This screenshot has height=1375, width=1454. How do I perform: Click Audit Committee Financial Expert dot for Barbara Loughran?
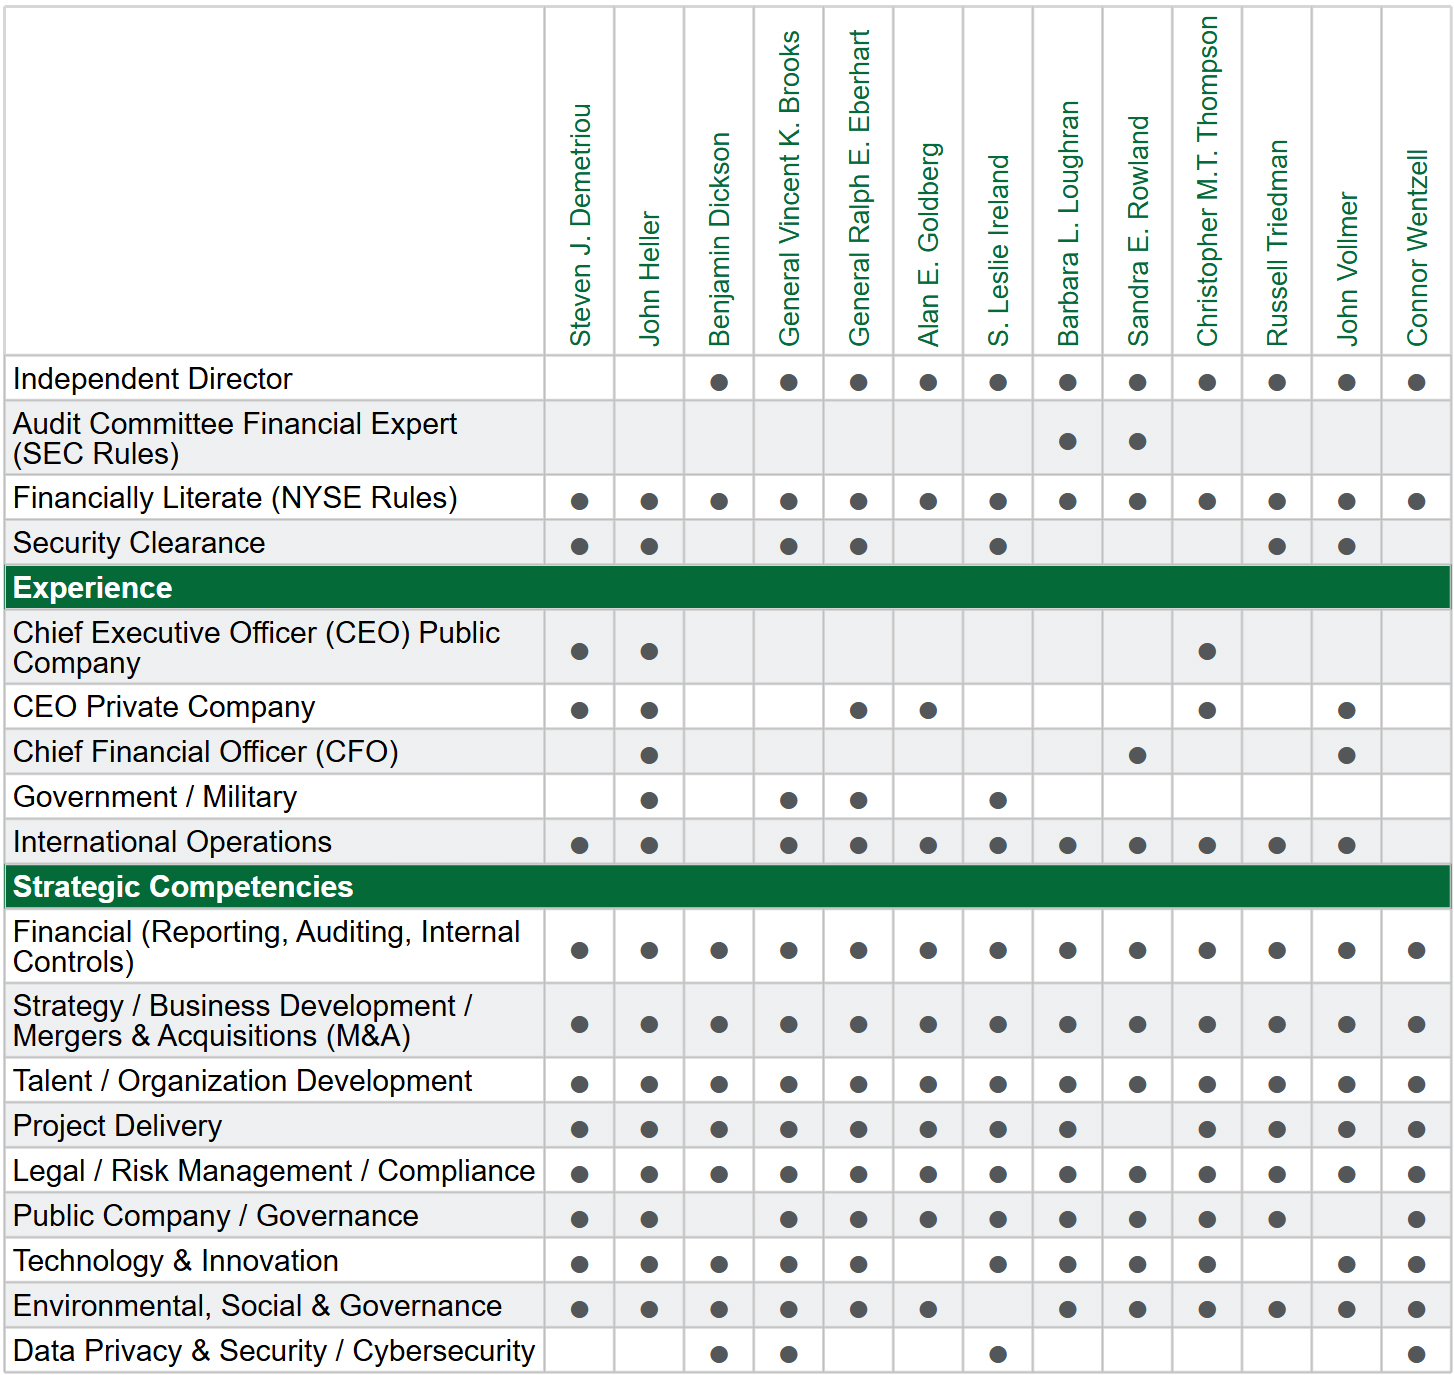pos(1068,441)
